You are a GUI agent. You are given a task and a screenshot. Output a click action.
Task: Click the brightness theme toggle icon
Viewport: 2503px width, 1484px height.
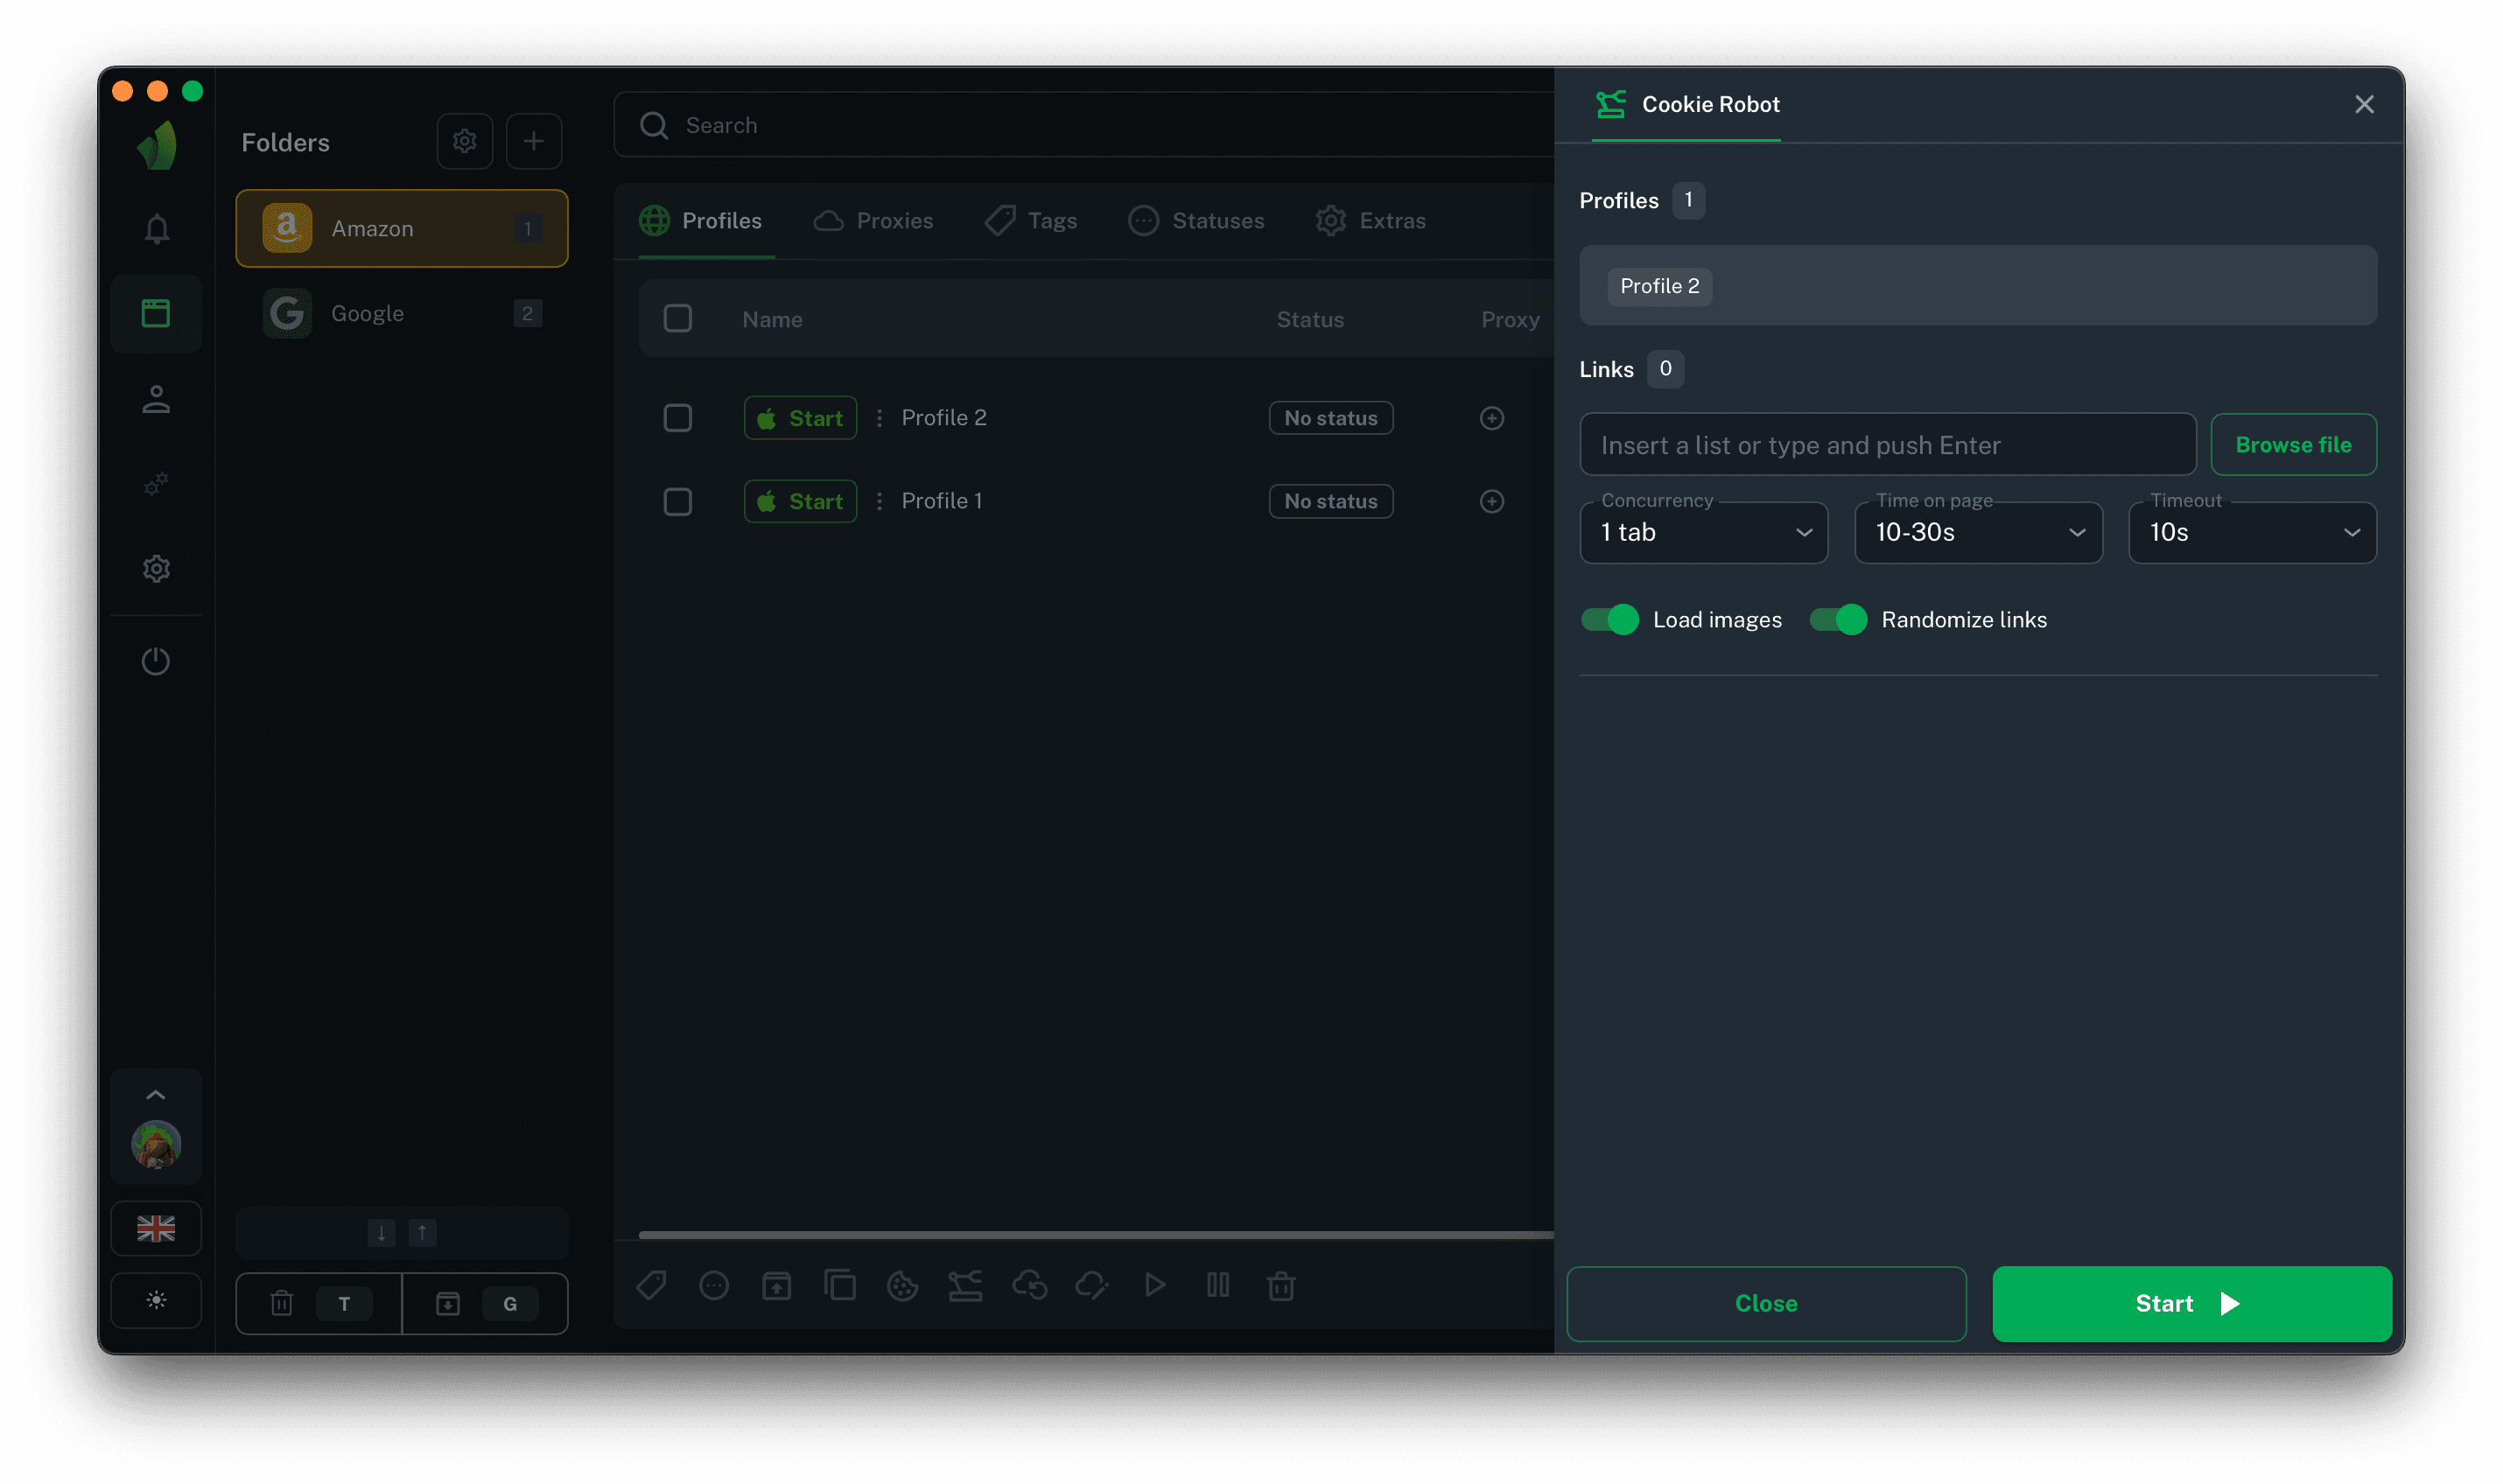pos(156,1300)
